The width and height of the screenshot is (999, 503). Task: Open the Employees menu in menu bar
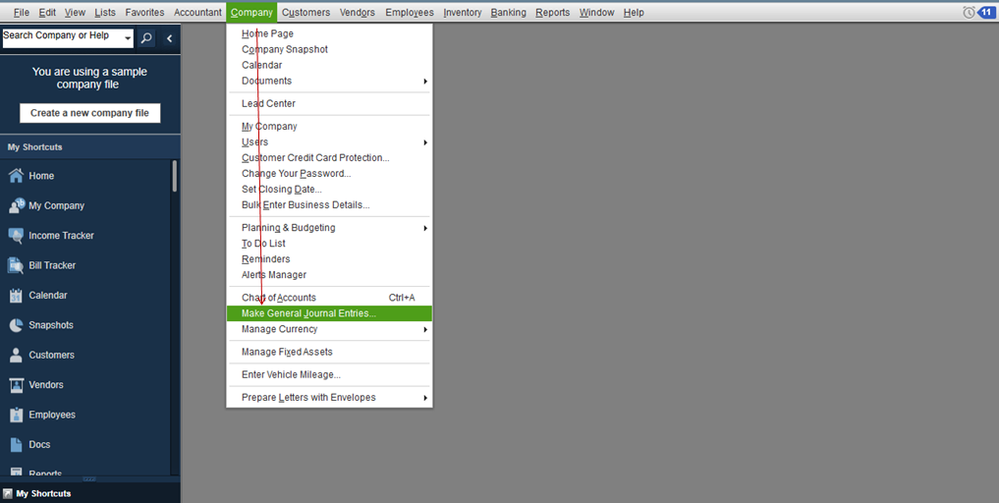click(409, 12)
